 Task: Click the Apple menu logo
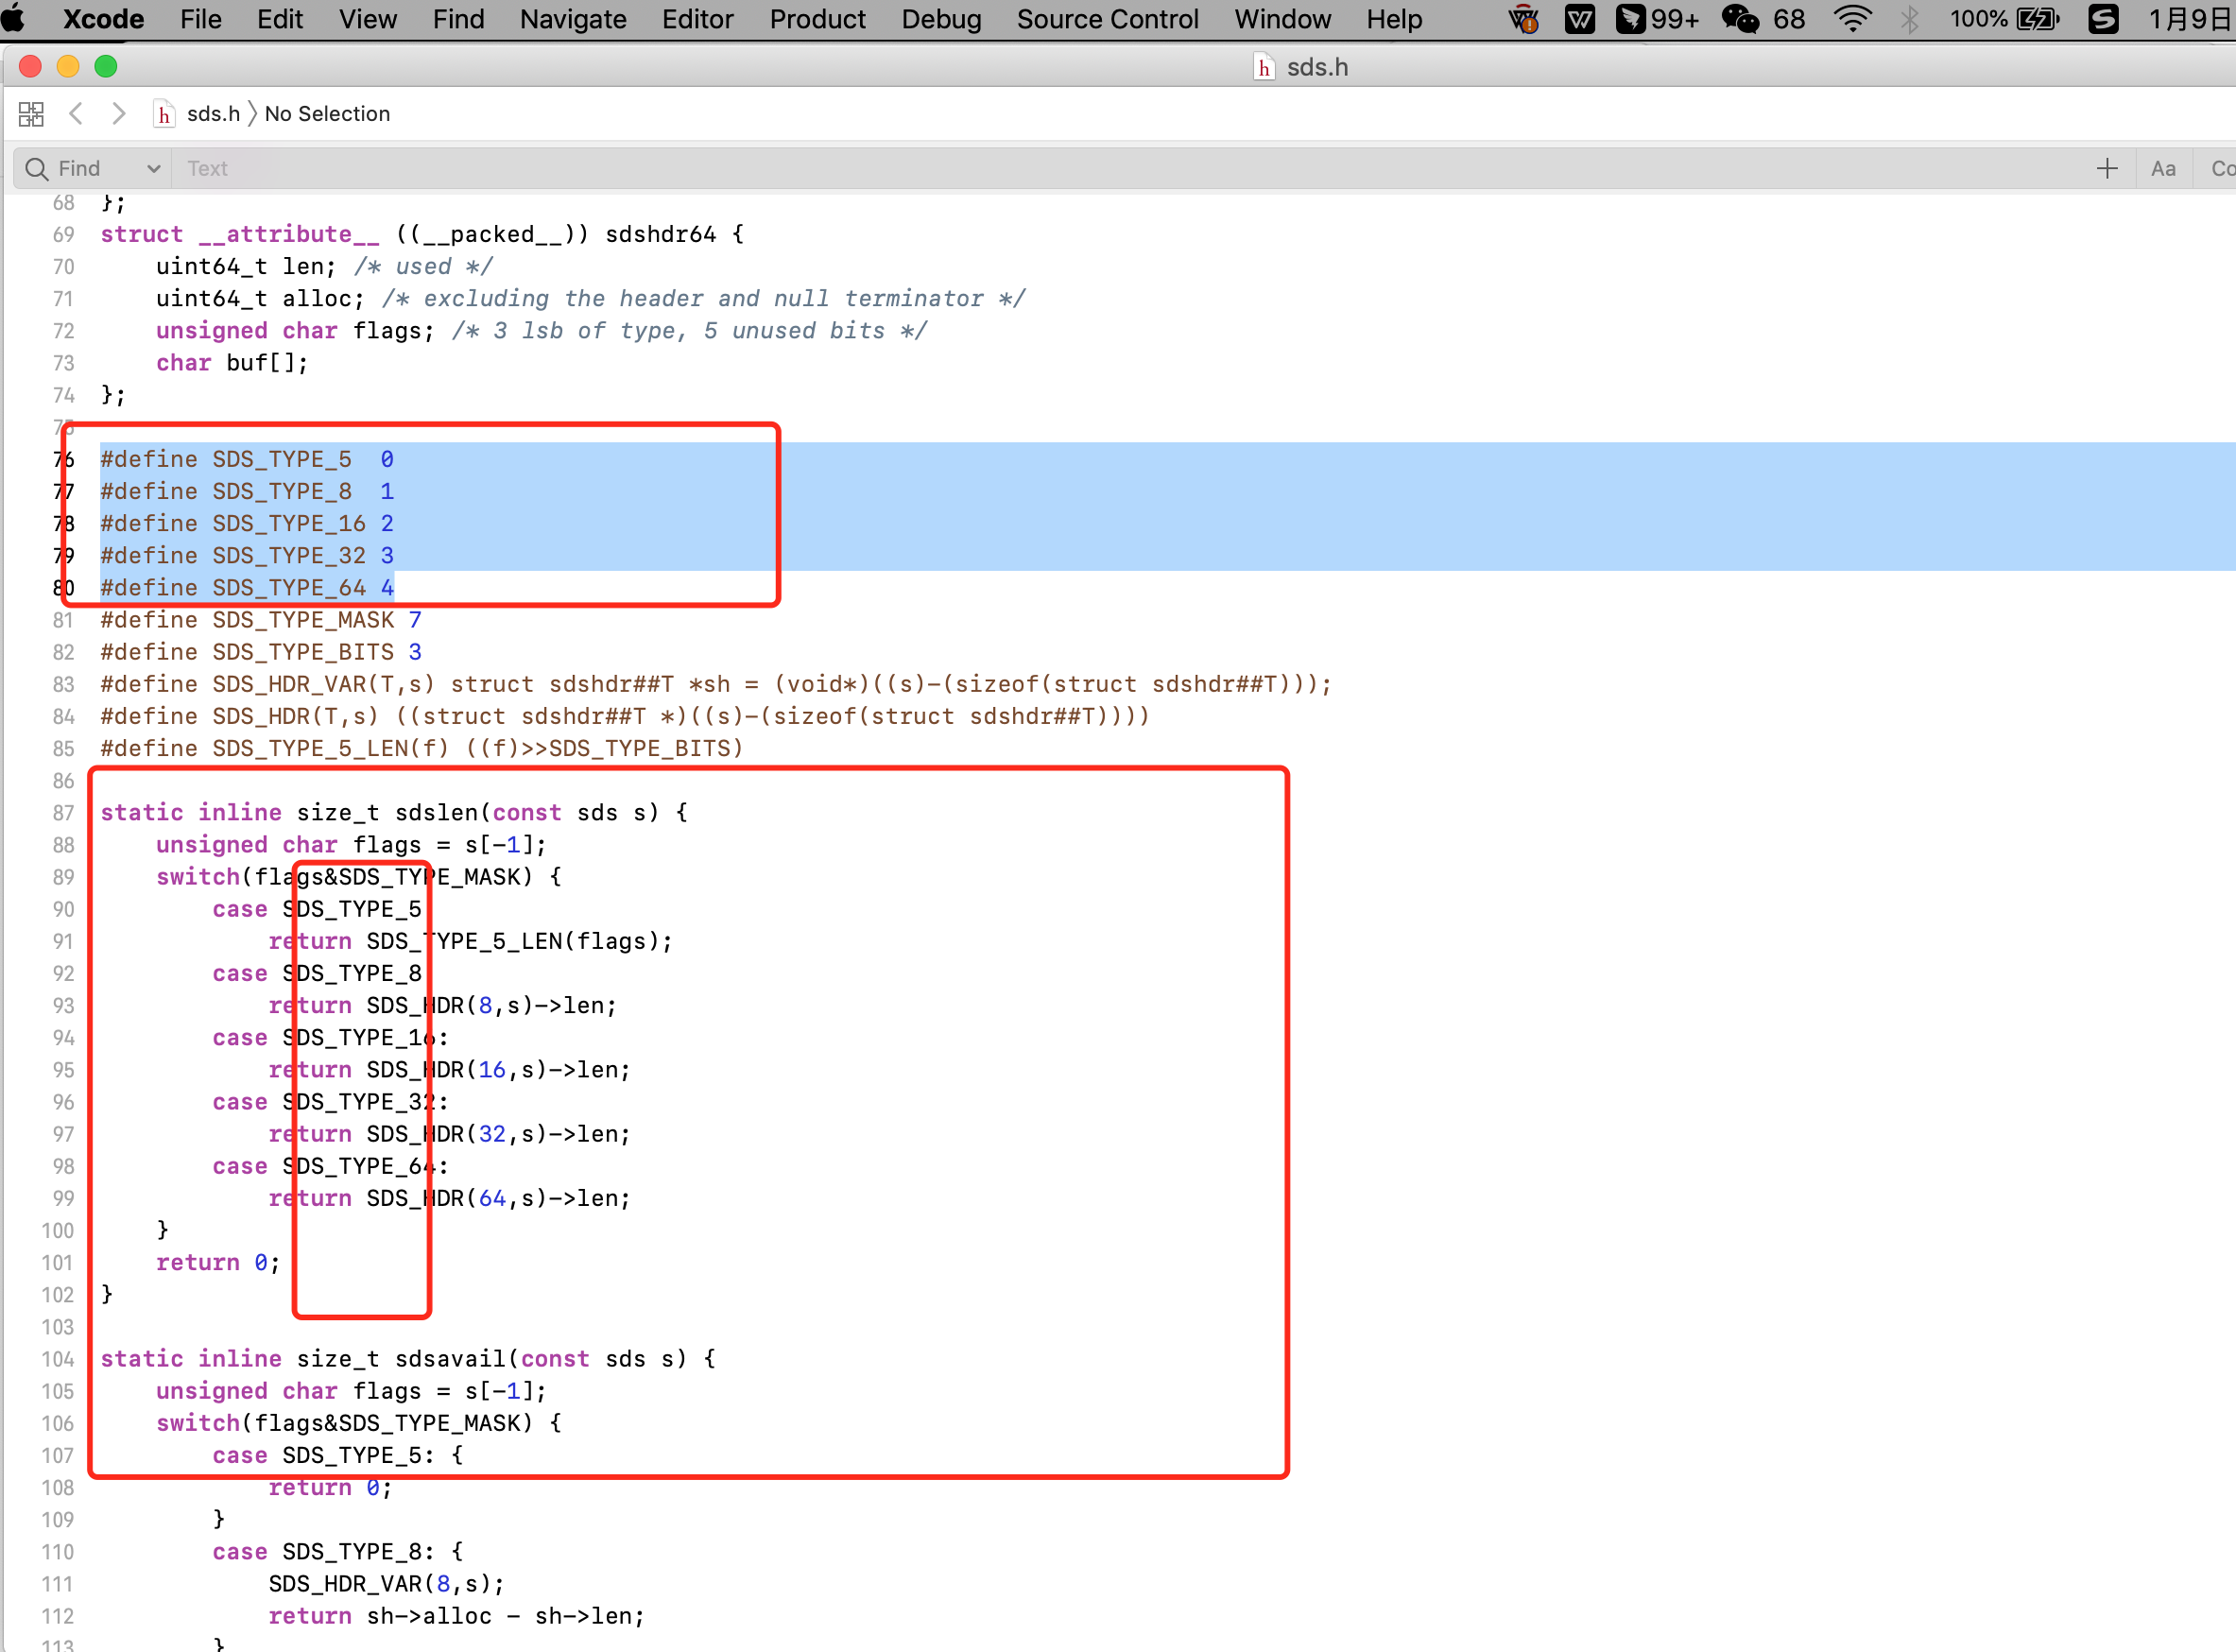(x=15, y=19)
